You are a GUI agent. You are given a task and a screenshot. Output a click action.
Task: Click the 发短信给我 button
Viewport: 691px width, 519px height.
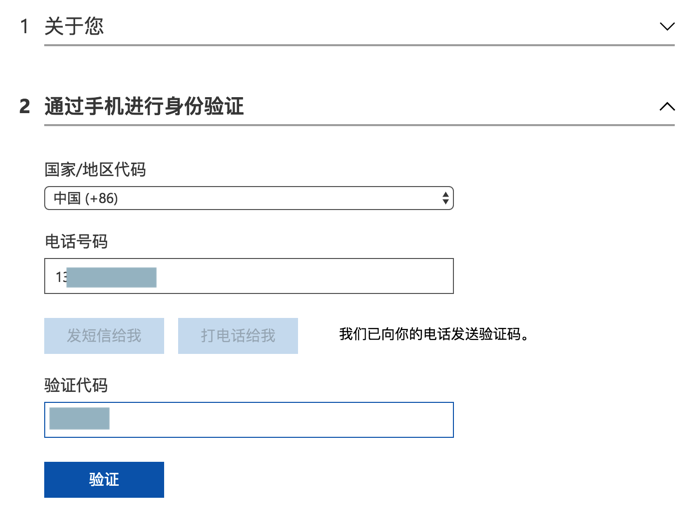pyautogui.click(x=104, y=336)
